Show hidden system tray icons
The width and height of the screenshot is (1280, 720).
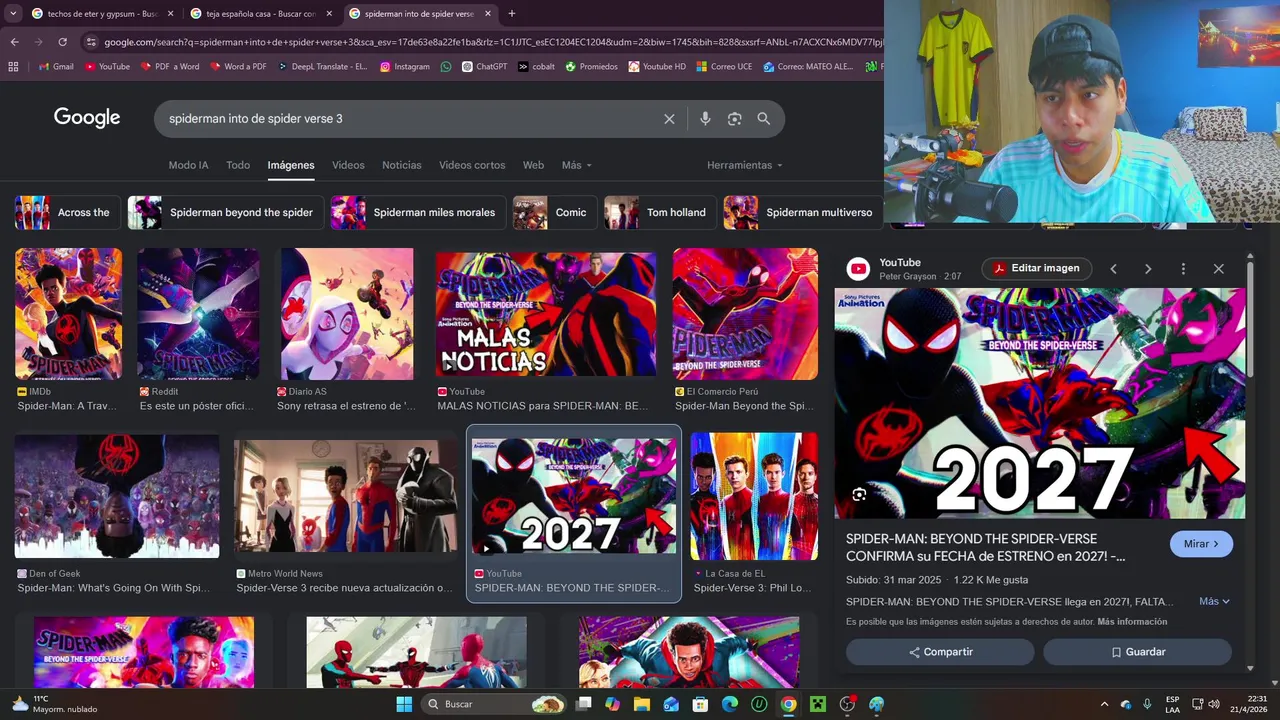(x=1104, y=704)
